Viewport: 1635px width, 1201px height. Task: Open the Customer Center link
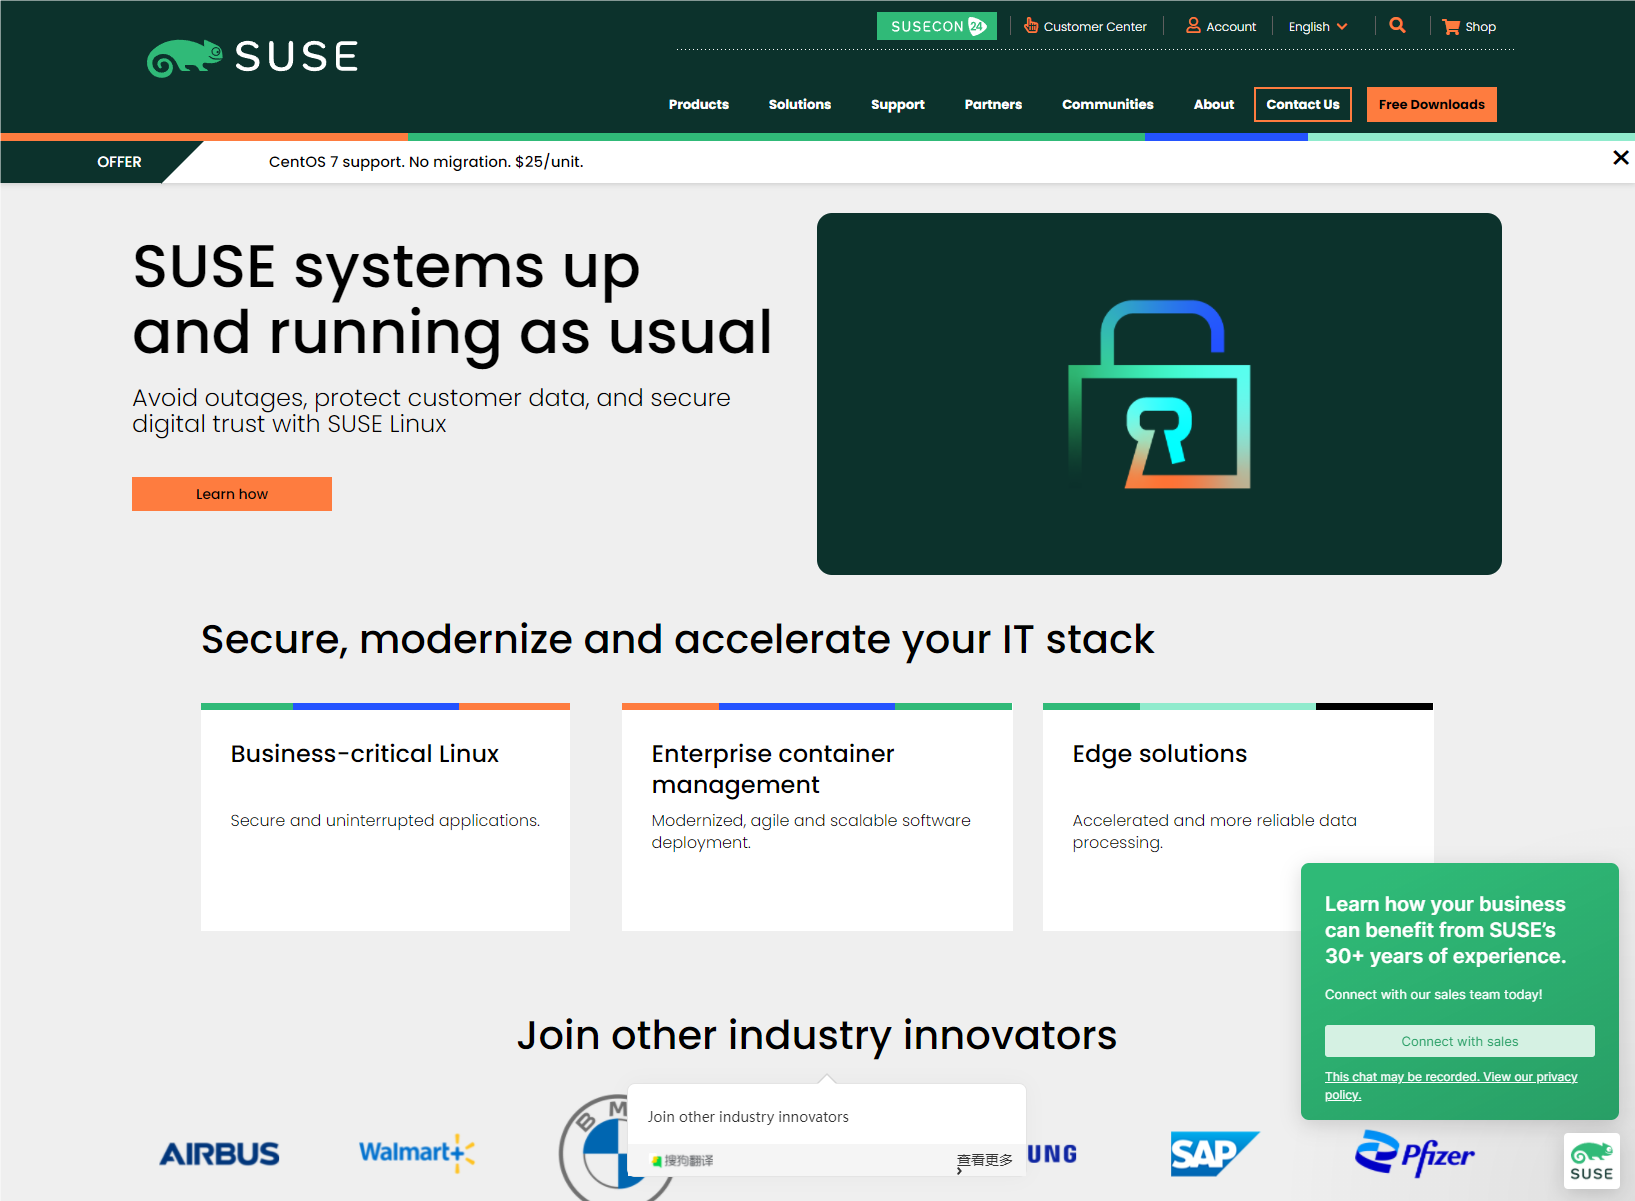pos(1095,27)
